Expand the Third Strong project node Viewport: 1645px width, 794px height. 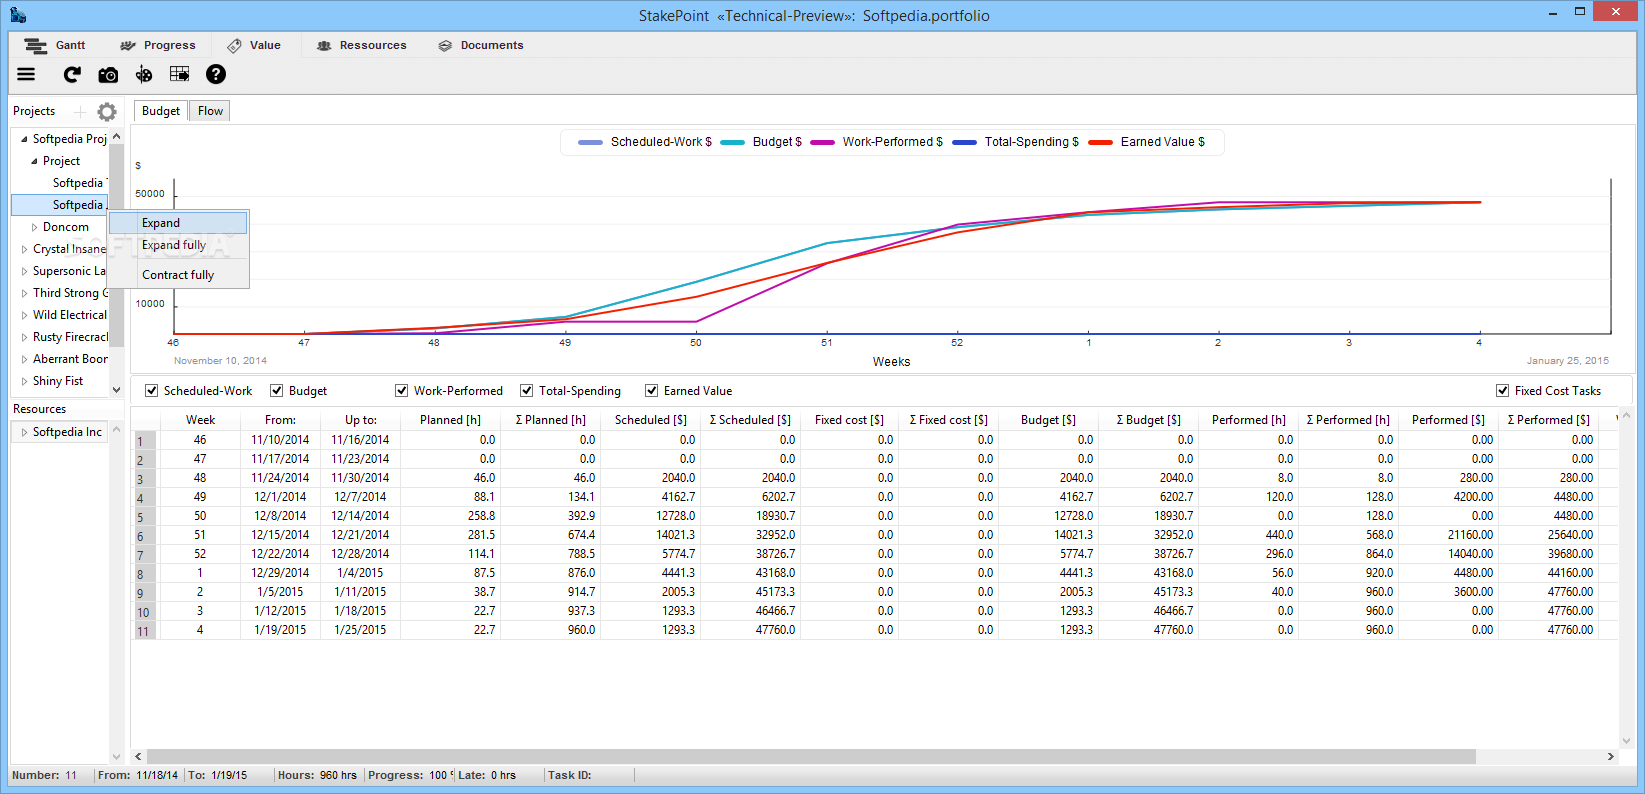tap(24, 293)
